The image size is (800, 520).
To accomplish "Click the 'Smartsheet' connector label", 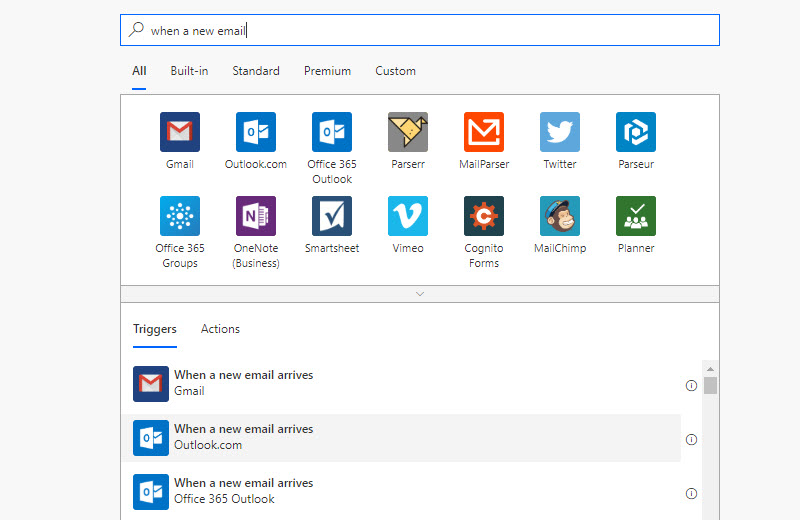I will (332, 249).
